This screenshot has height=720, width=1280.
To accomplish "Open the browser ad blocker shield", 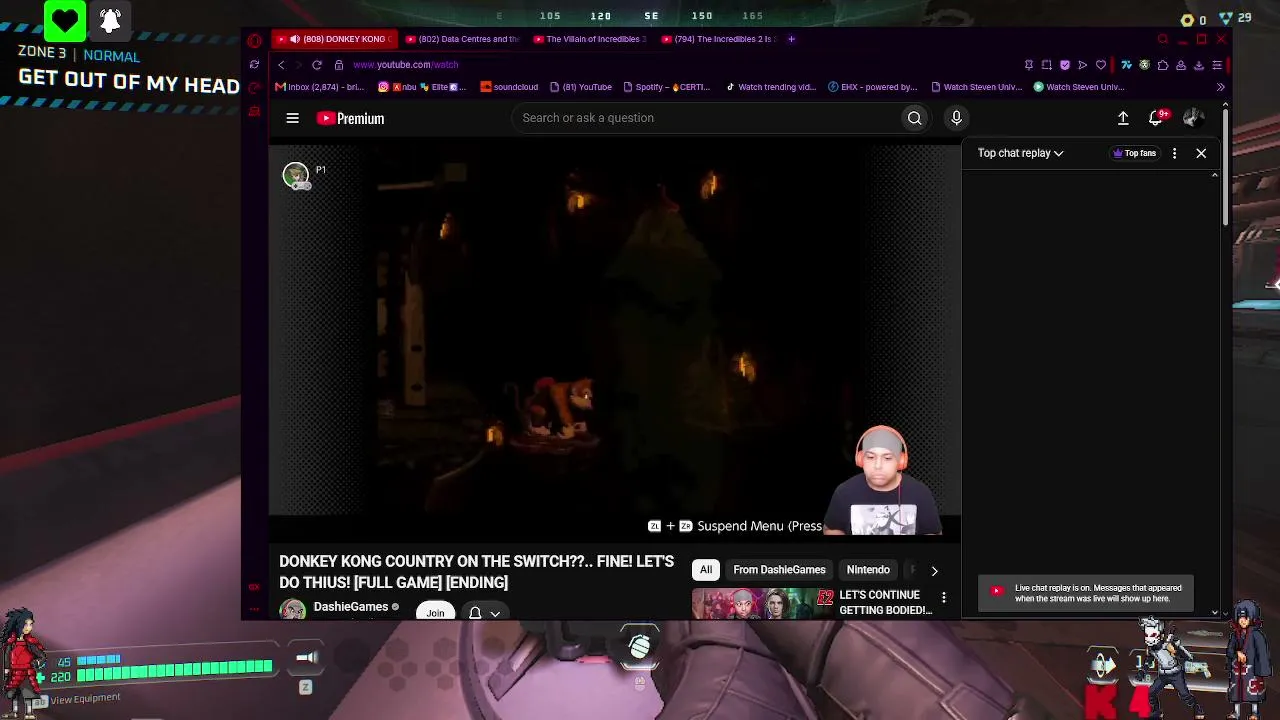I will point(1064,65).
